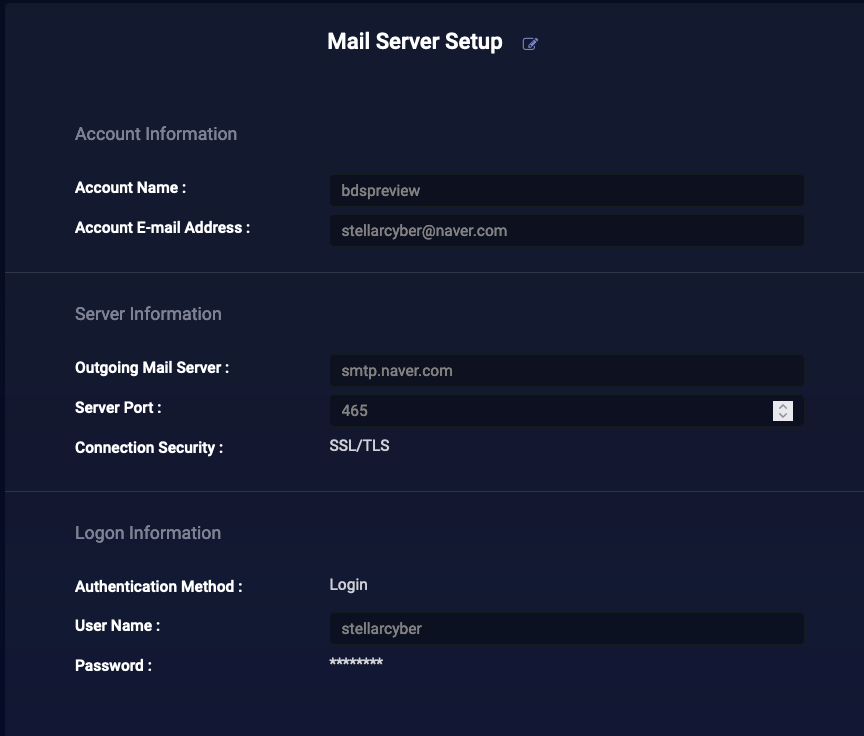Select the Logon Information section heading

(148, 533)
